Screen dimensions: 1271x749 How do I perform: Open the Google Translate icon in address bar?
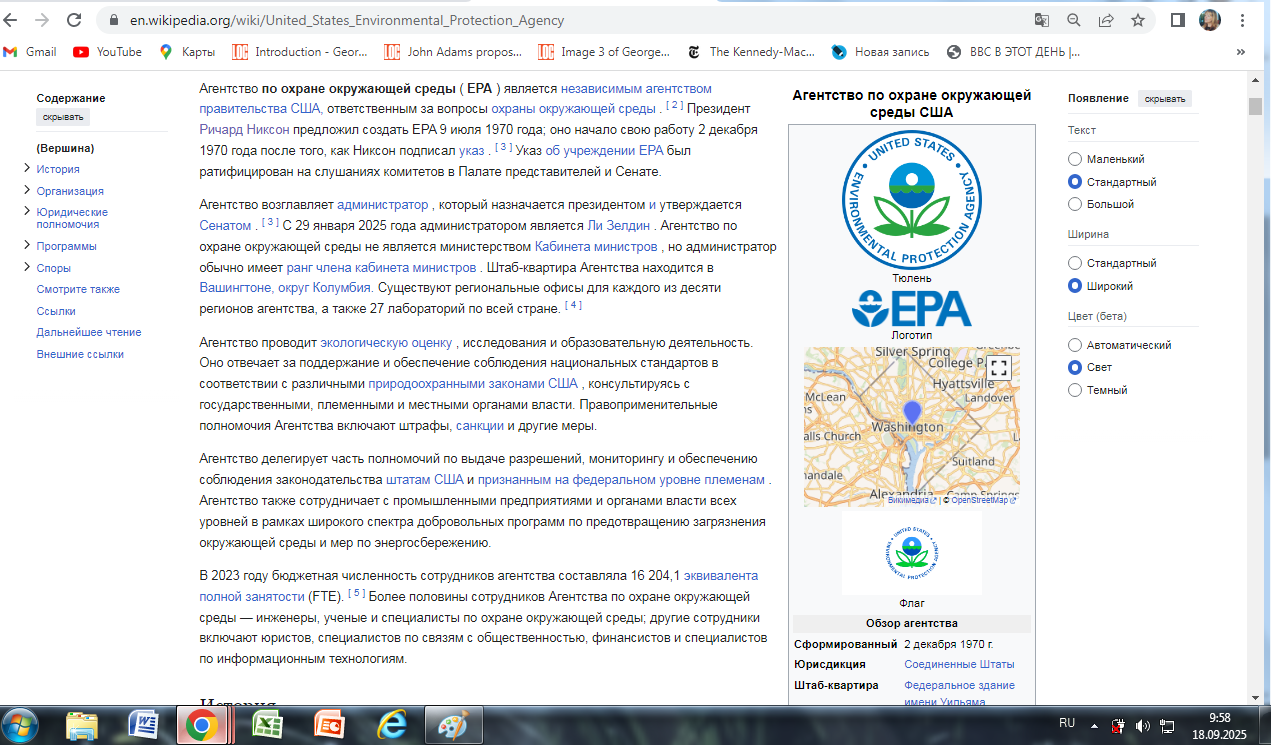click(1042, 20)
